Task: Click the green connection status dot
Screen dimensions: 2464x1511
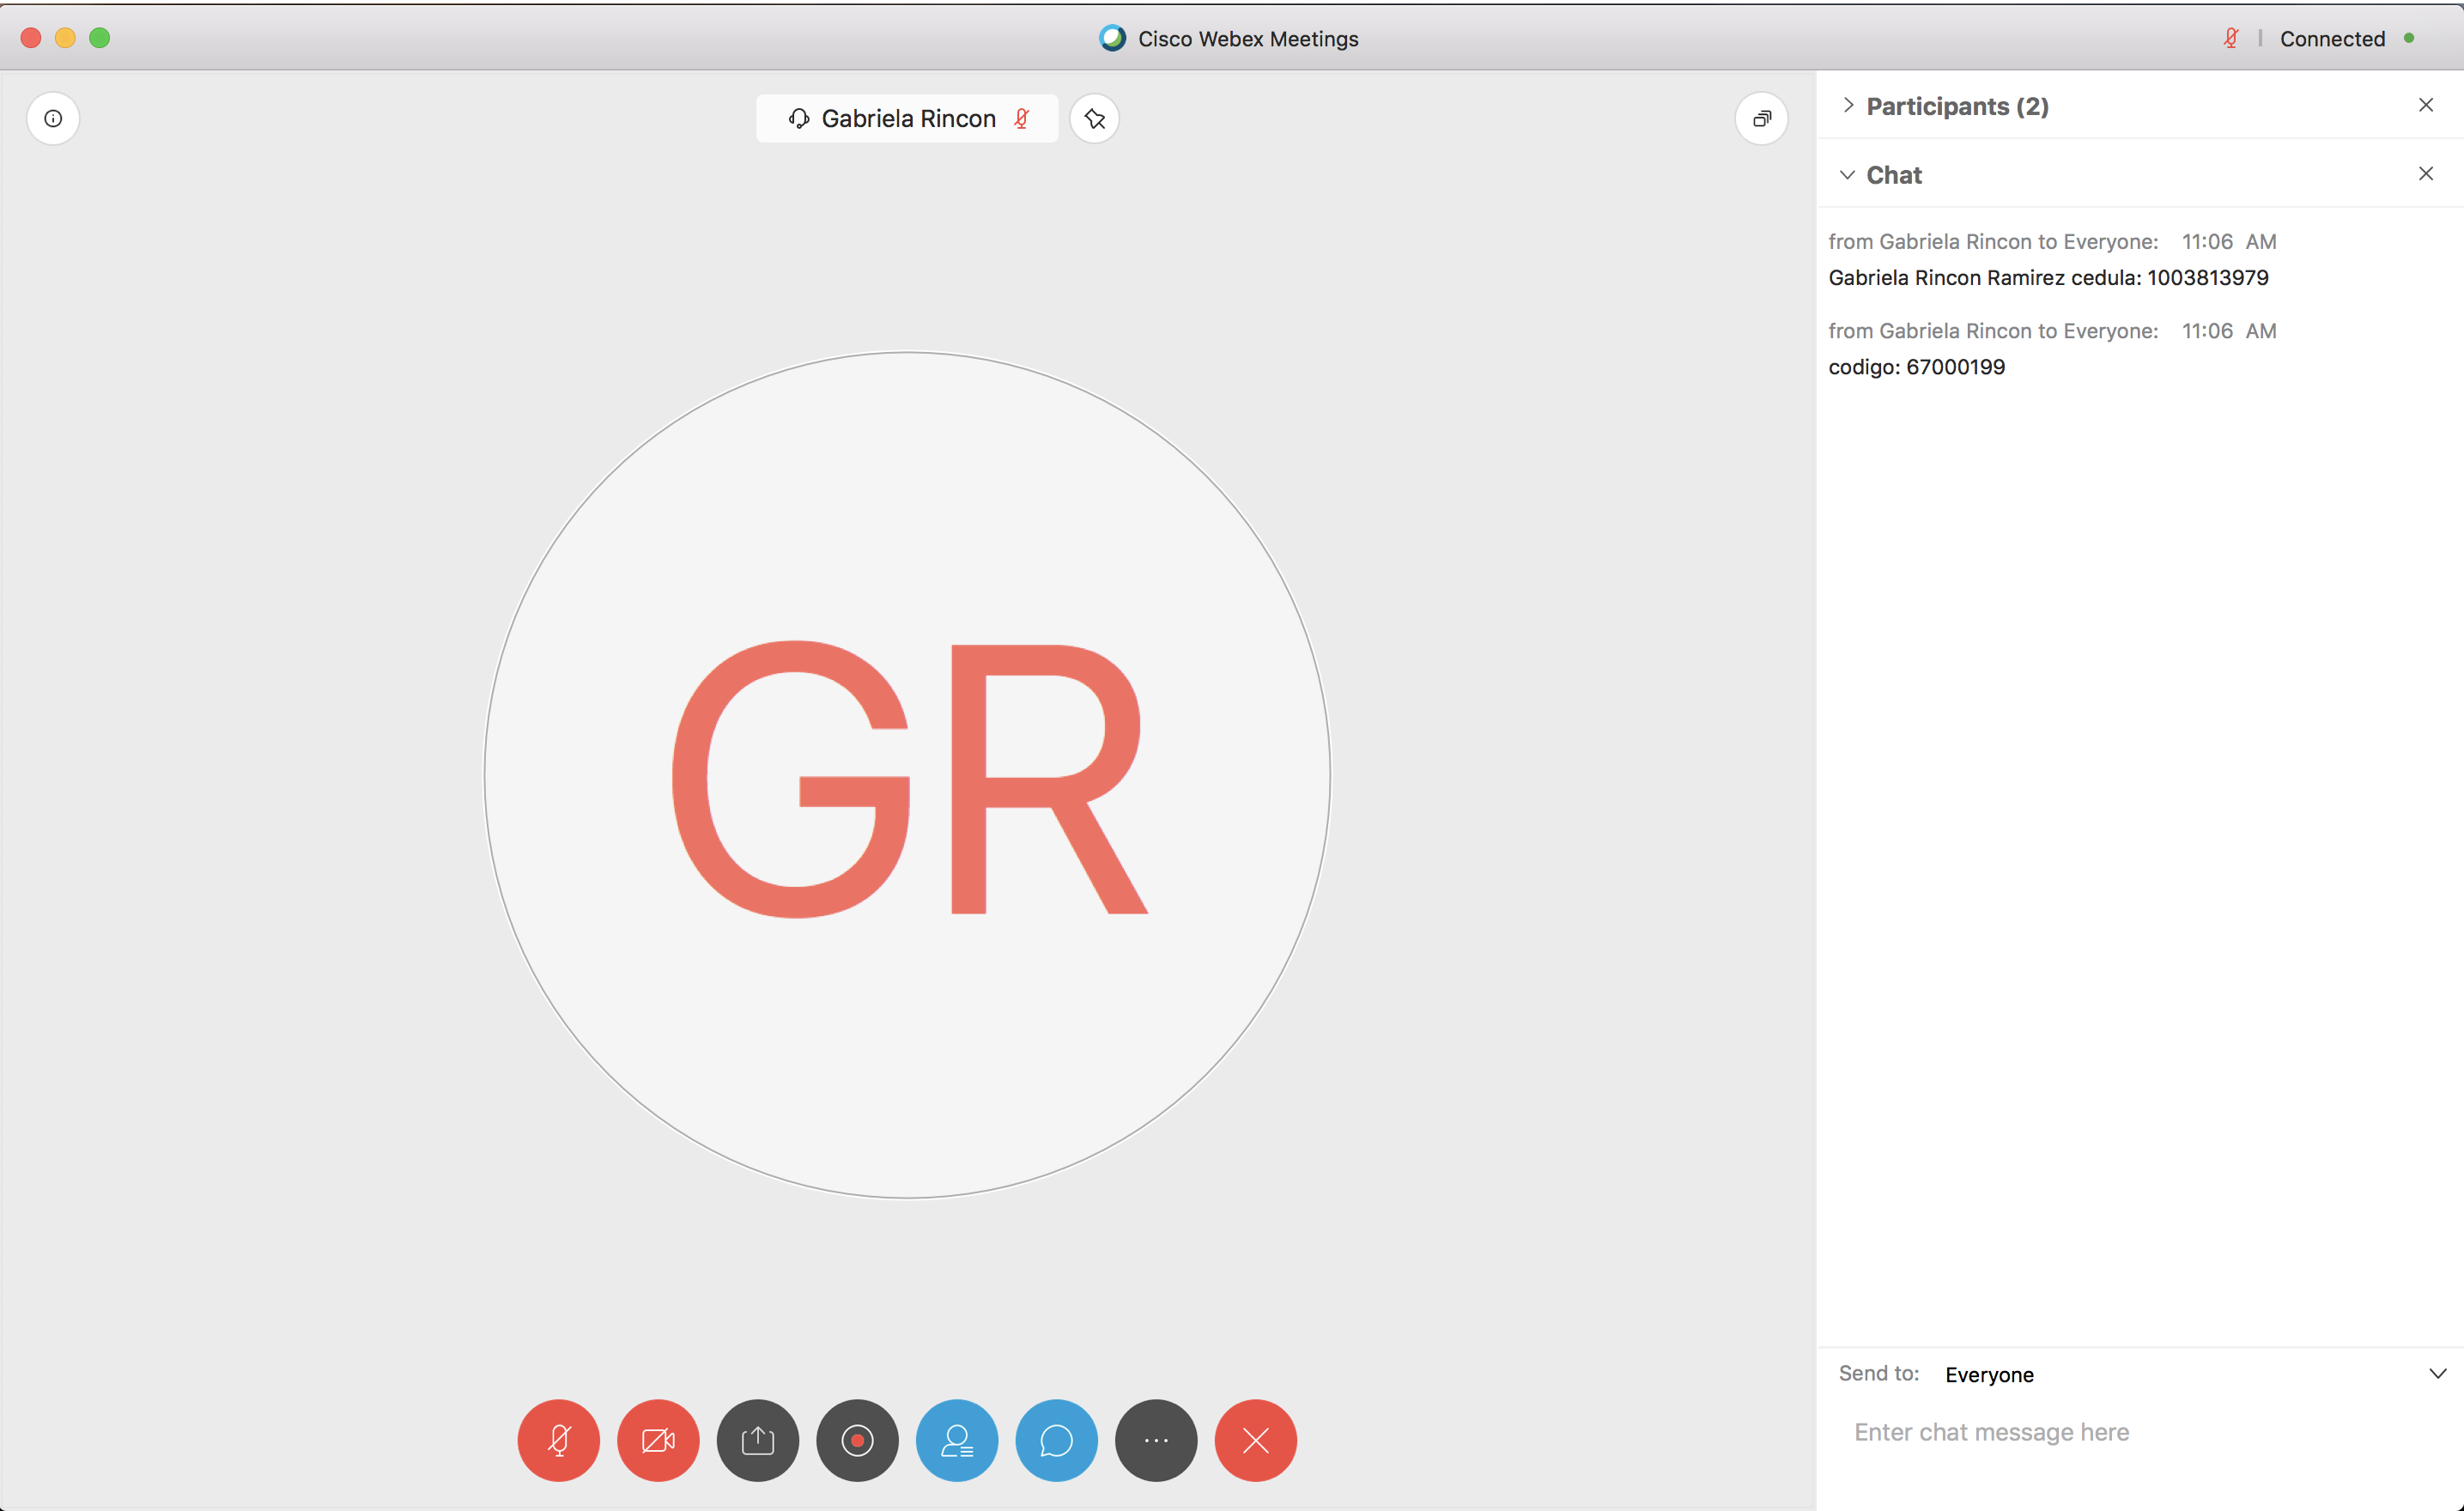Action: click(x=2409, y=38)
